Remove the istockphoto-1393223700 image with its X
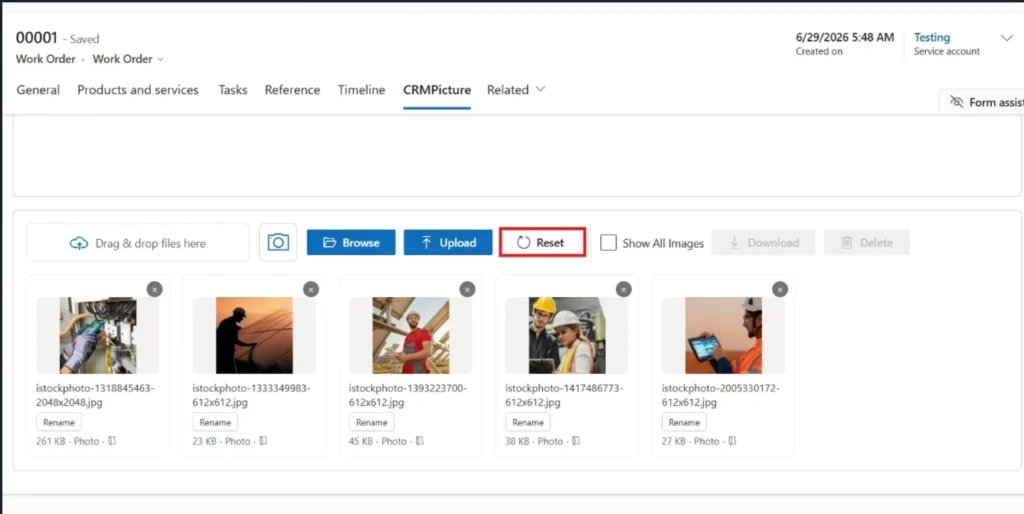 [467, 289]
